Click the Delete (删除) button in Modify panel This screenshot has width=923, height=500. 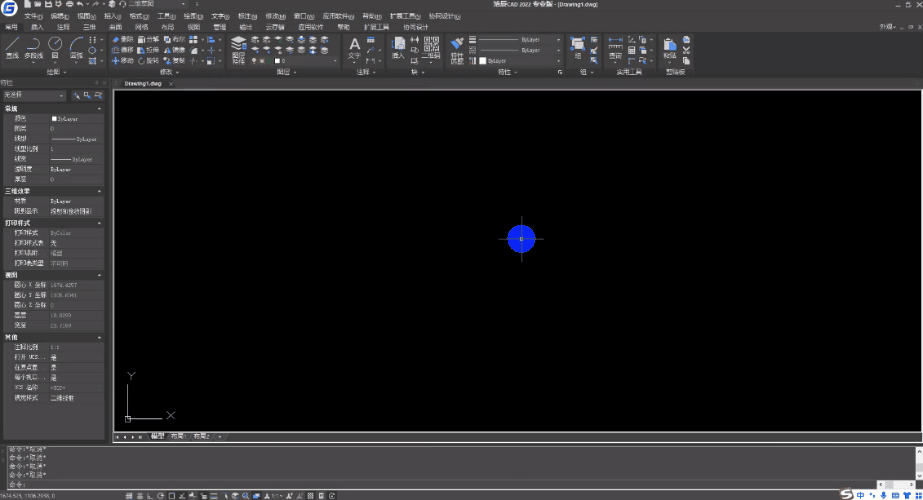(x=122, y=39)
